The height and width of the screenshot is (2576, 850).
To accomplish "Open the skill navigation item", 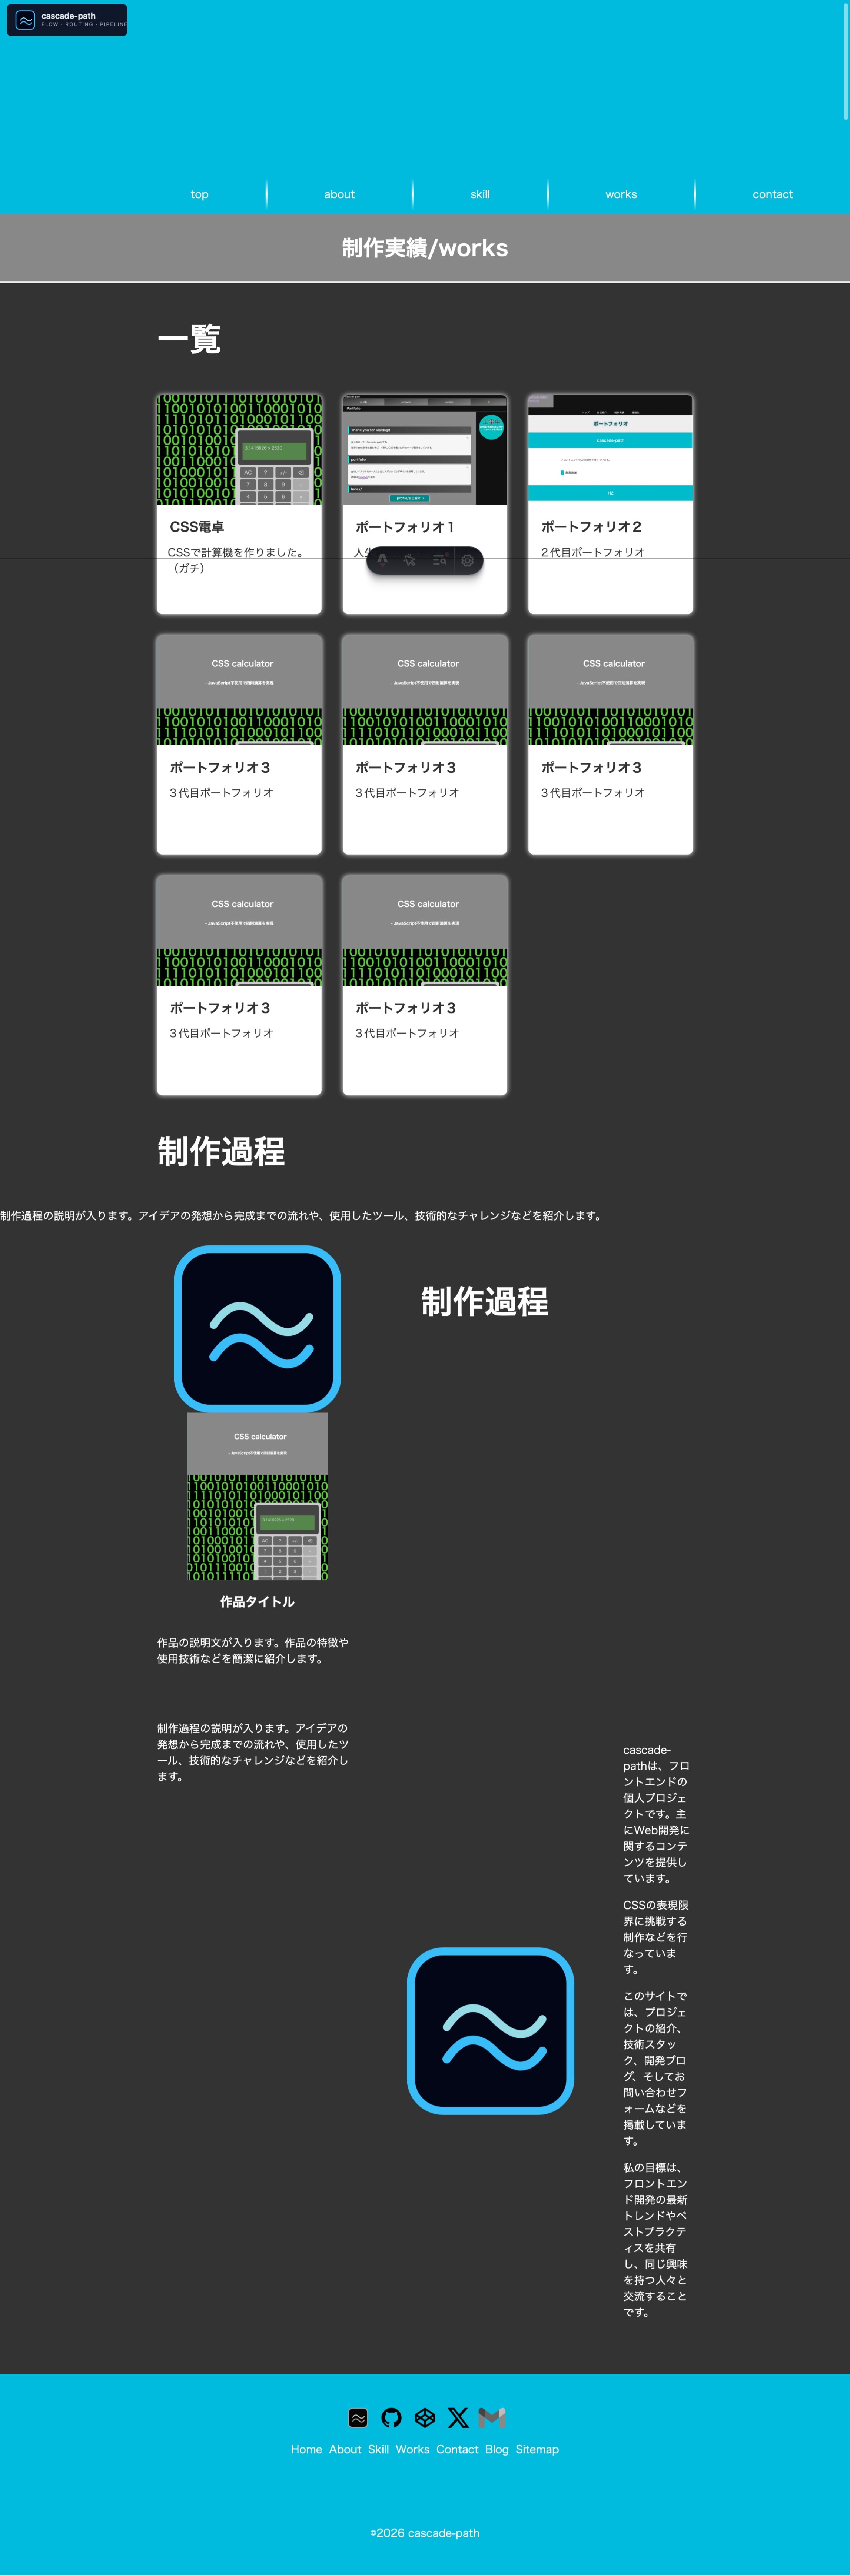I will pos(480,194).
